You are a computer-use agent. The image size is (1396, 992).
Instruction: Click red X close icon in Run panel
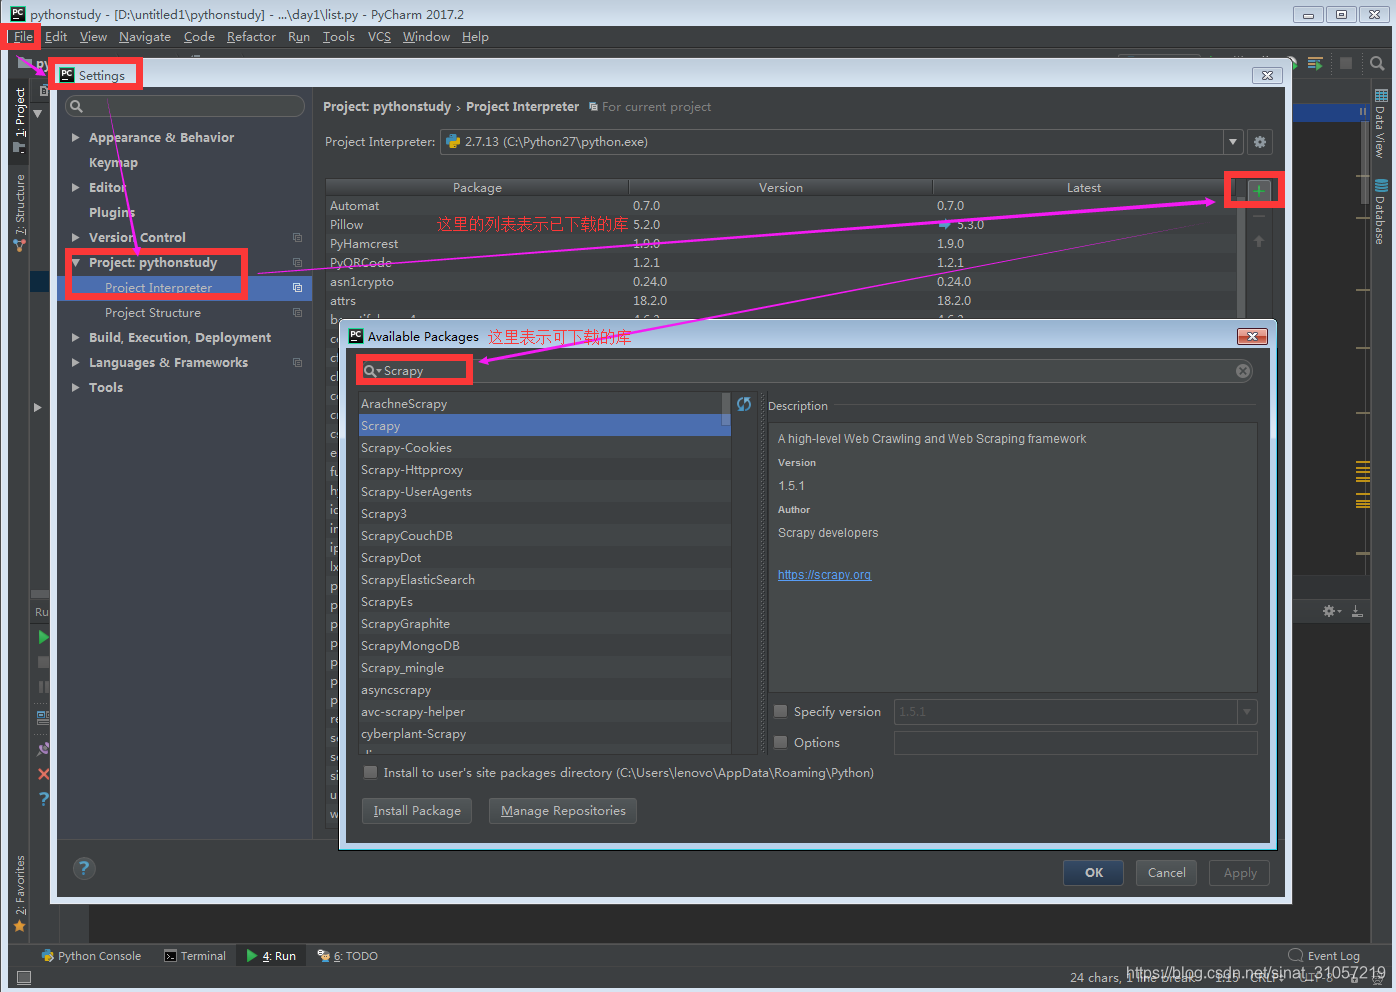click(43, 774)
